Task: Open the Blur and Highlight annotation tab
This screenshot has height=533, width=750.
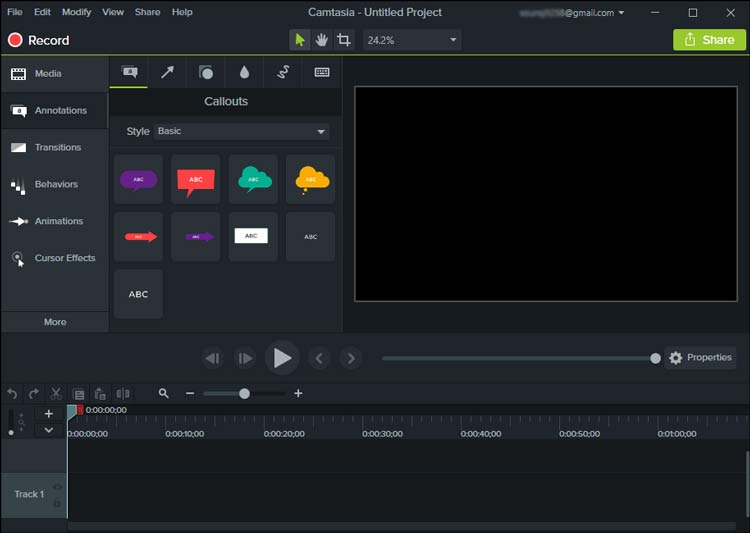Action: [244, 73]
